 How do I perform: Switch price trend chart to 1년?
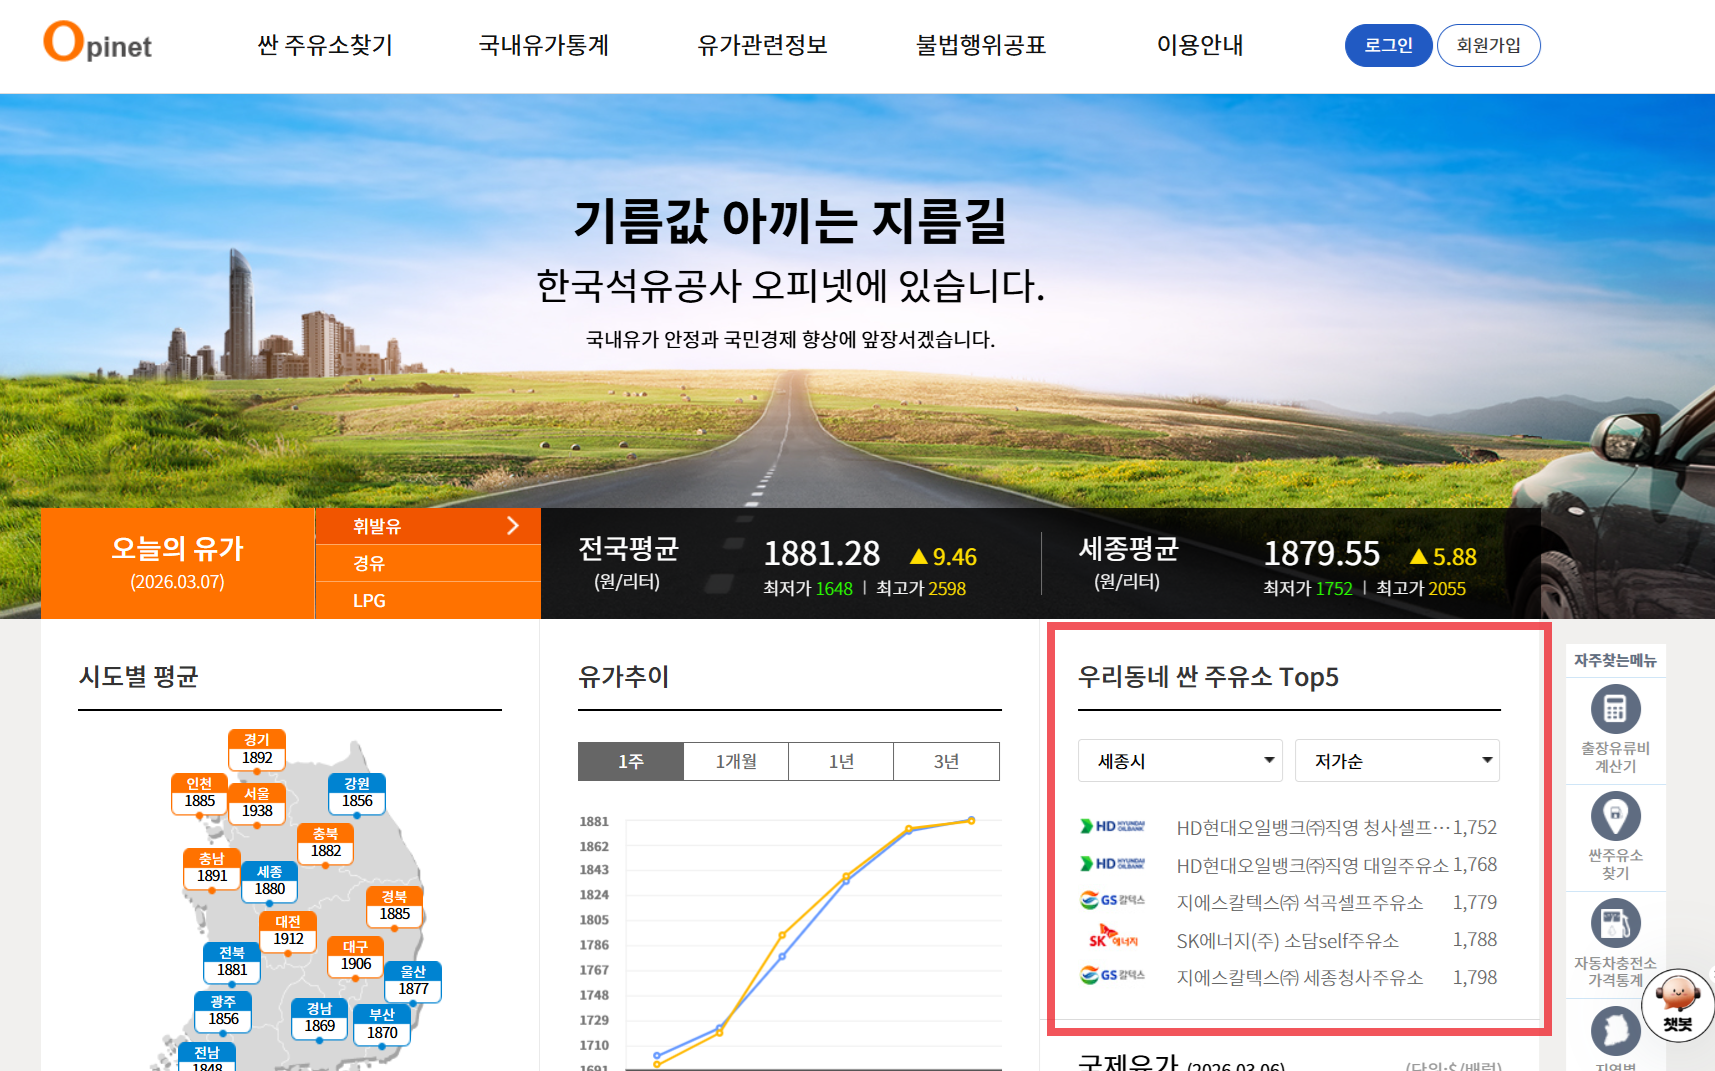pyautogui.click(x=841, y=762)
